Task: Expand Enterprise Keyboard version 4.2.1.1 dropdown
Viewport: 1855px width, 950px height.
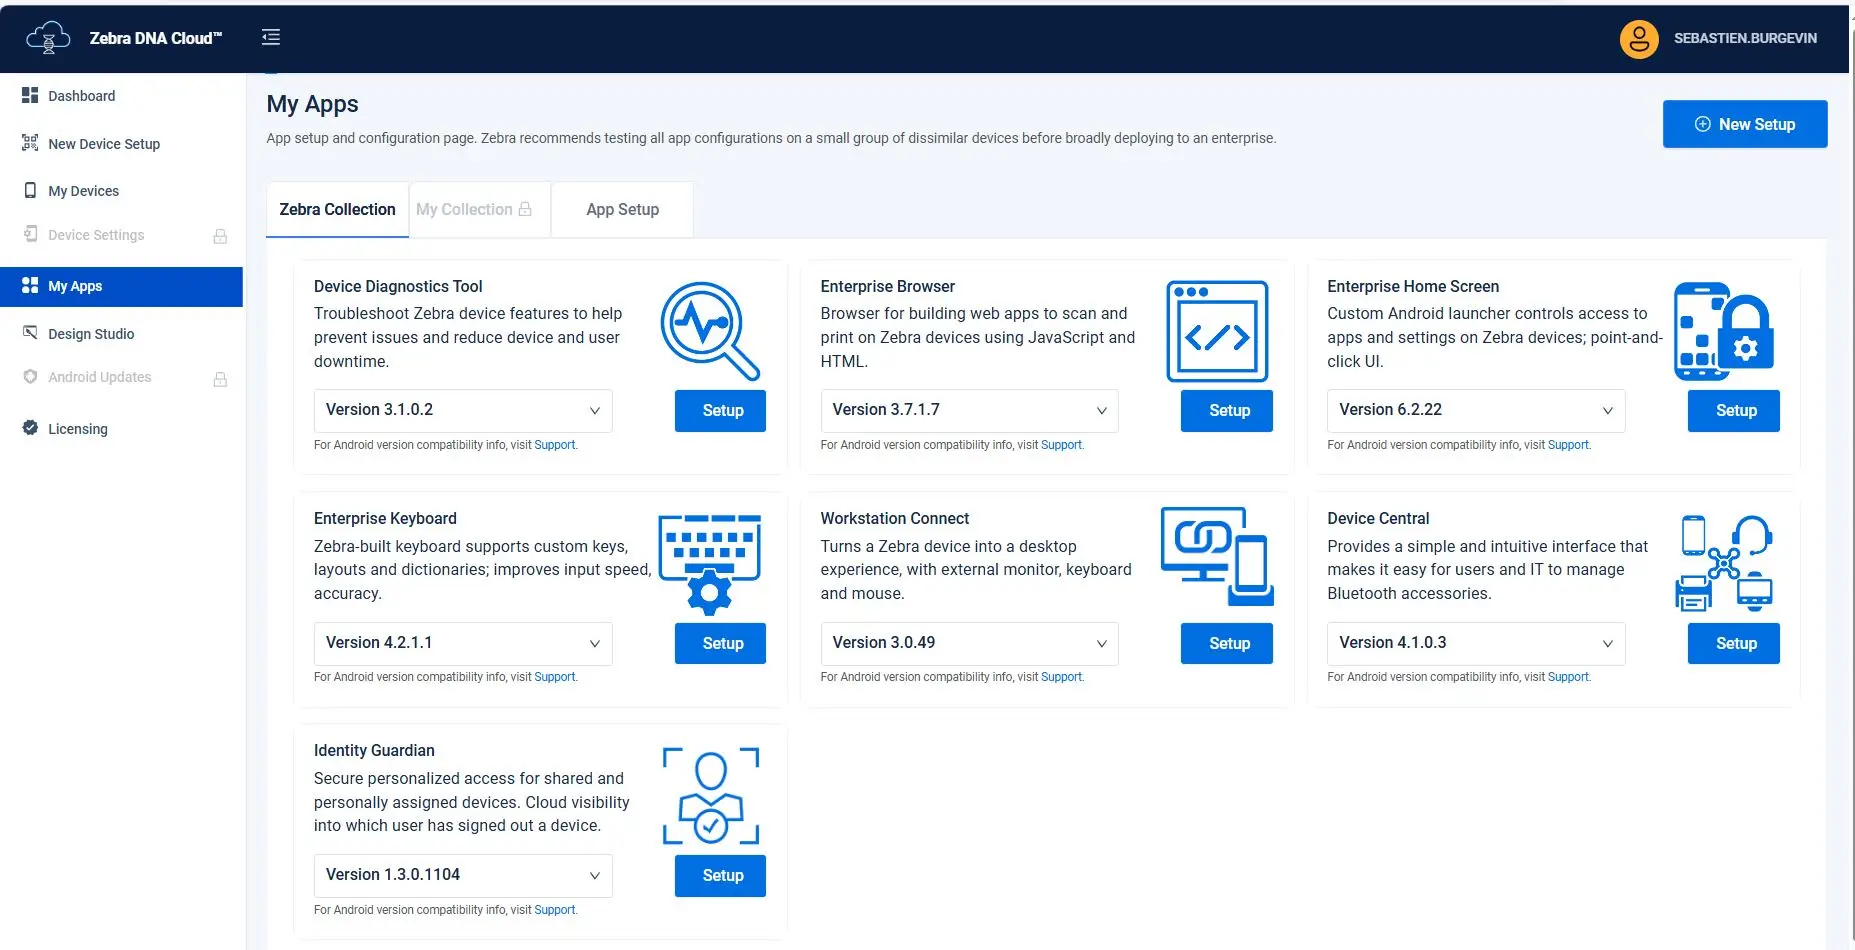Action: [x=463, y=643]
